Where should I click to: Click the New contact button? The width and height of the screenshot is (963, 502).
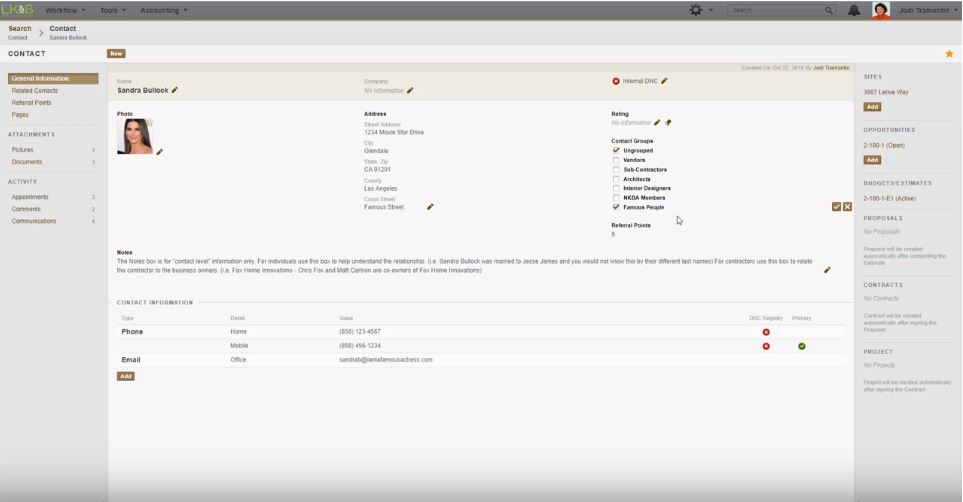point(116,54)
